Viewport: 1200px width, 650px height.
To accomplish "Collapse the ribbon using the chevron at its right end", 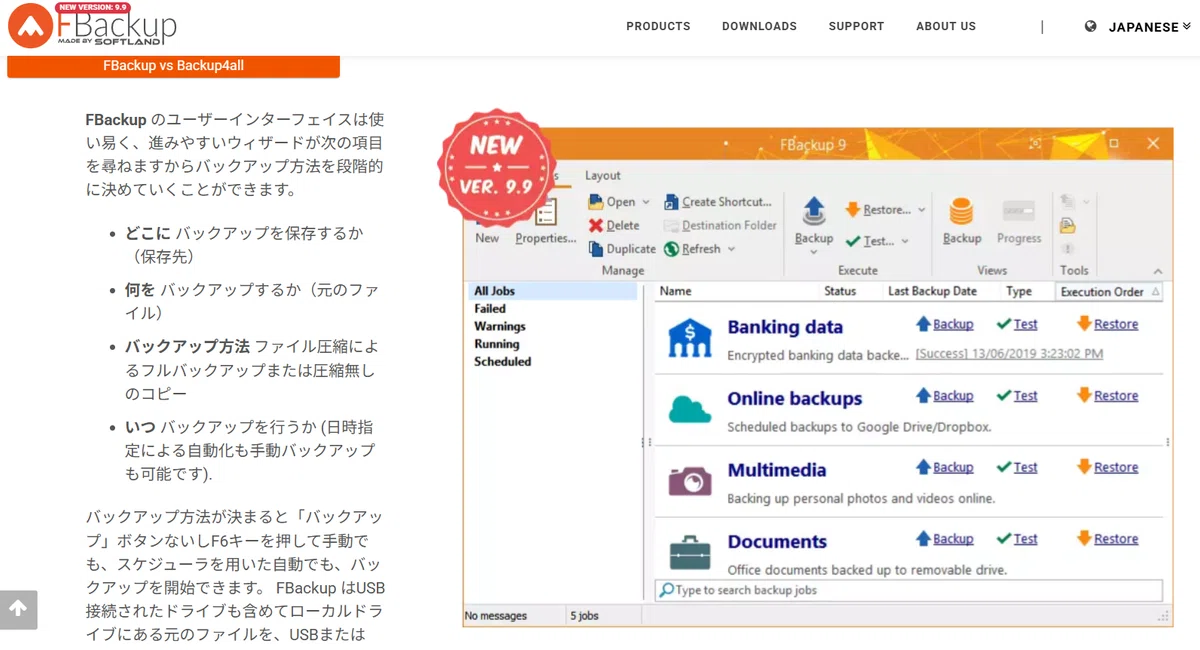I will [1158, 271].
